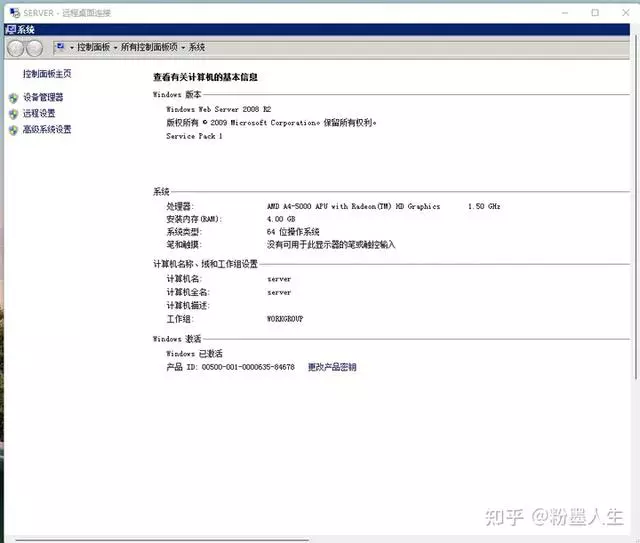Expand dropdown arrow before 系统 breadcrumb

pyautogui.click(x=183, y=48)
